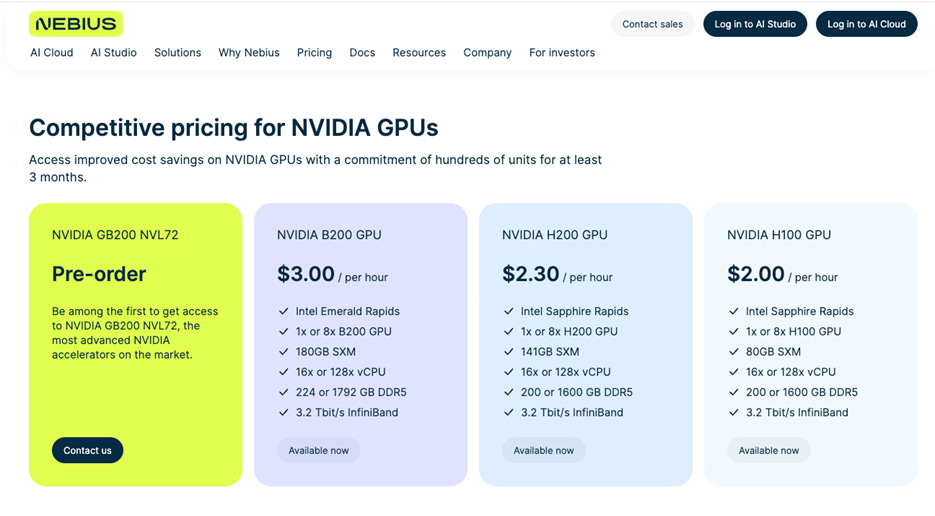The height and width of the screenshot is (516, 935).
Task: Click 3.2 Tbit/s InfiniBand on B200 card
Action: point(347,413)
